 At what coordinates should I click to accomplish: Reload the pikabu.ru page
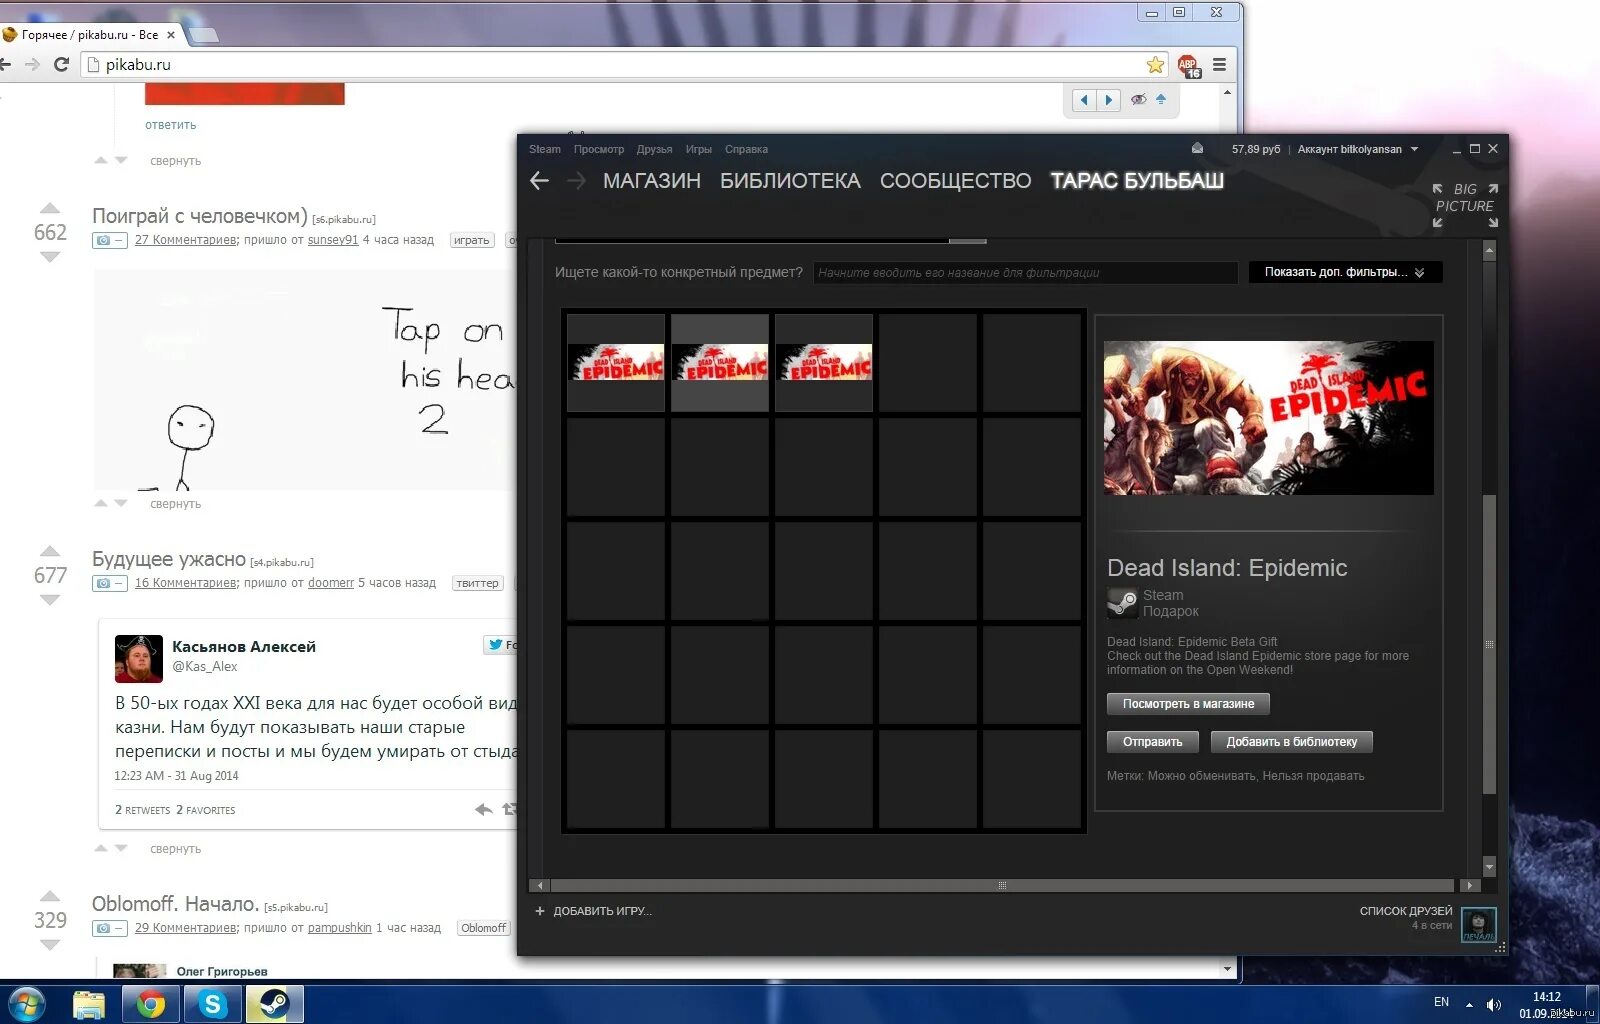pyautogui.click(x=61, y=64)
